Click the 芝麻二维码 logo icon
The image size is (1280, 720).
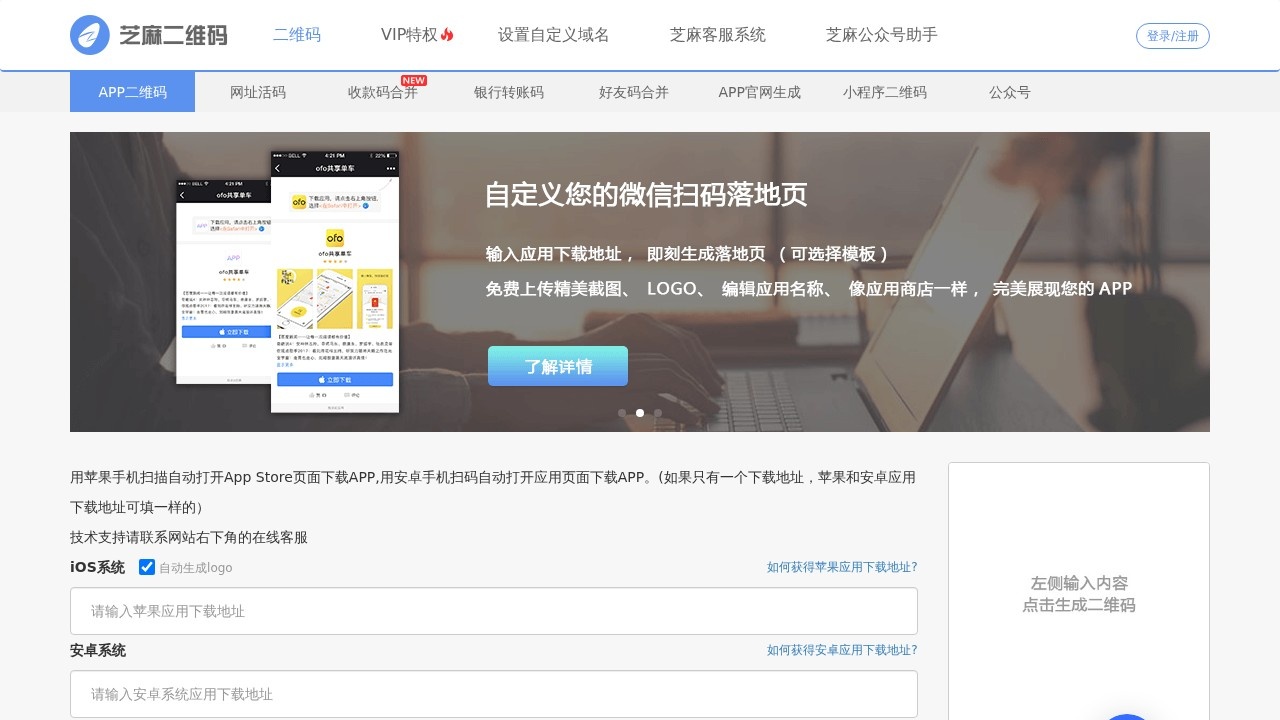click(x=90, y=35)
